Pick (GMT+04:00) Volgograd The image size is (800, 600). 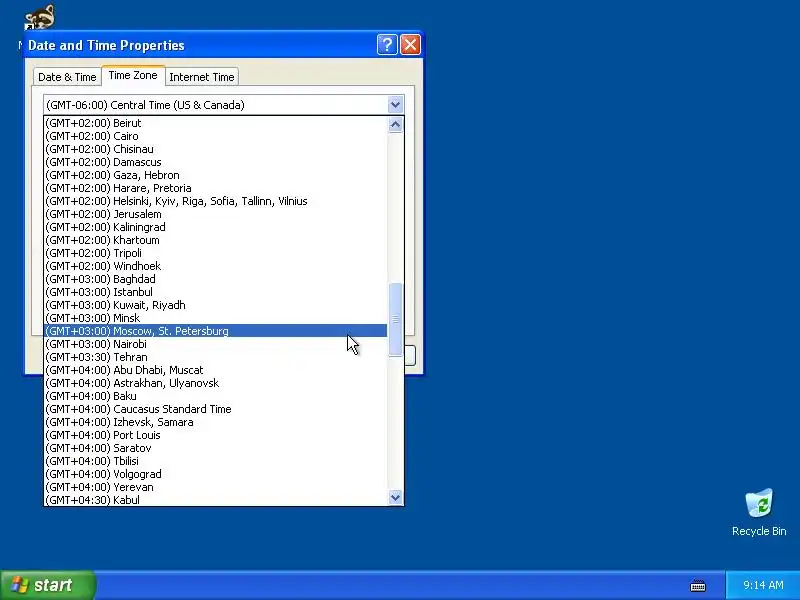216,474
